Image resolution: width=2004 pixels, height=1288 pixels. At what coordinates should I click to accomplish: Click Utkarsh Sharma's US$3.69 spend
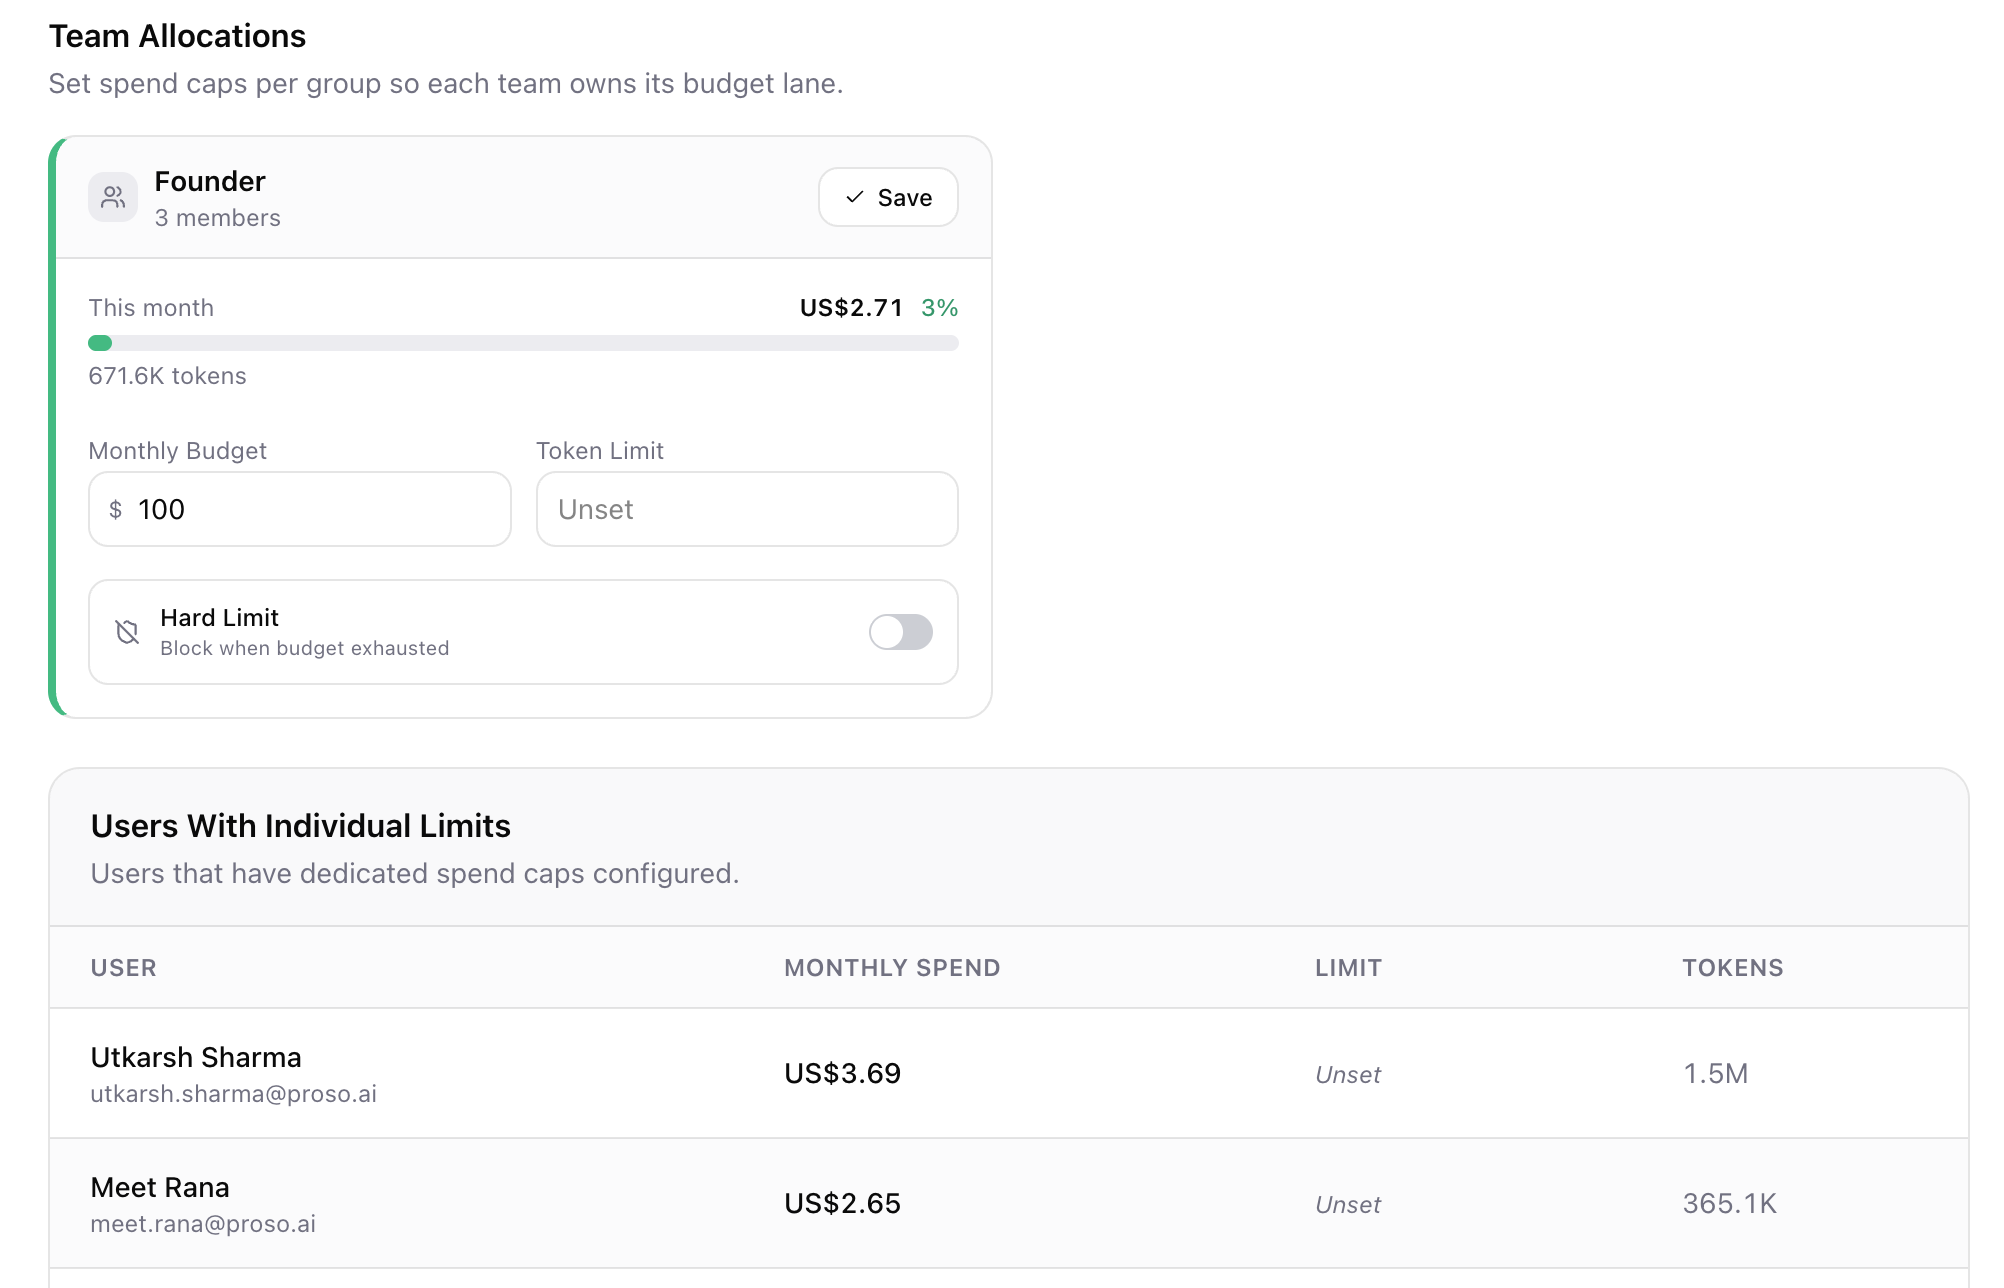coord(843,1074)
